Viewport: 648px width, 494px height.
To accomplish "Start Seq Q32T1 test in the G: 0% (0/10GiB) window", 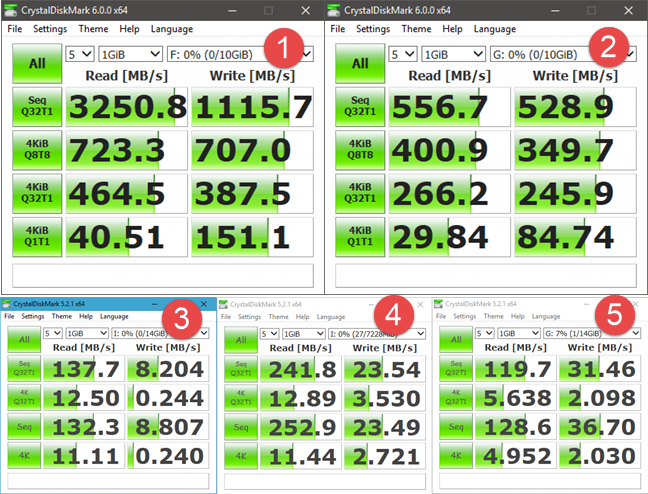I will [x=360, y=107].
